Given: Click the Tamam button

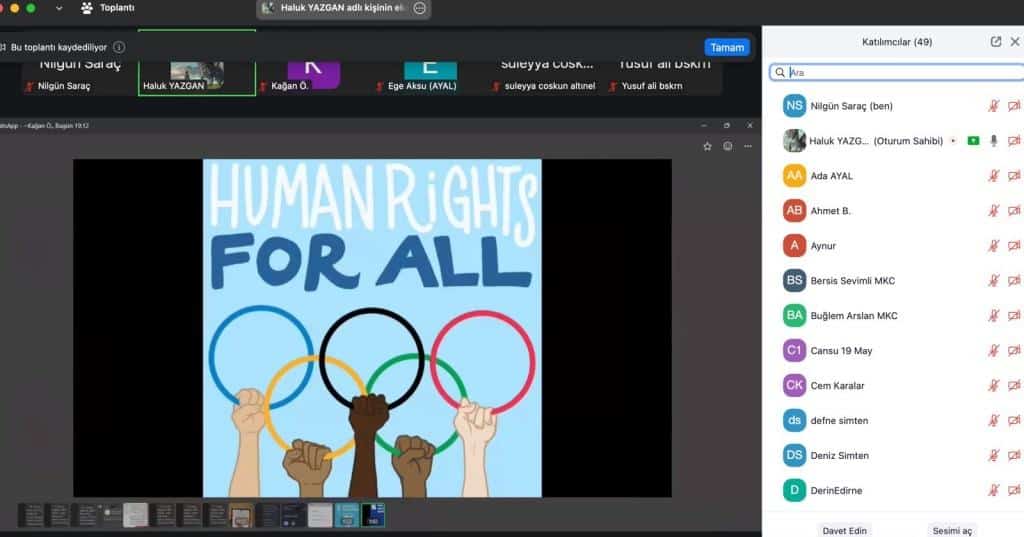Looking at the screenshot, I should [x=726, y=47].
